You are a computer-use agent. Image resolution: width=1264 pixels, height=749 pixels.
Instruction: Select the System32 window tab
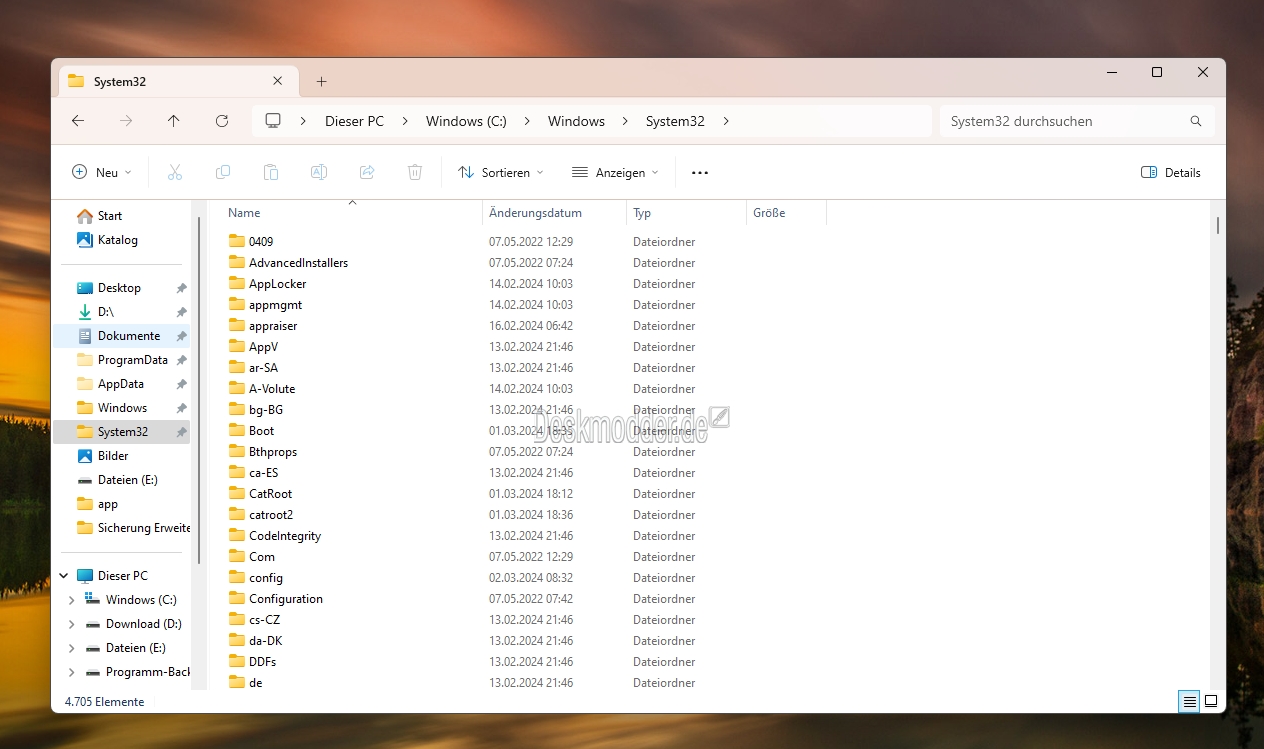pos(178,81)
